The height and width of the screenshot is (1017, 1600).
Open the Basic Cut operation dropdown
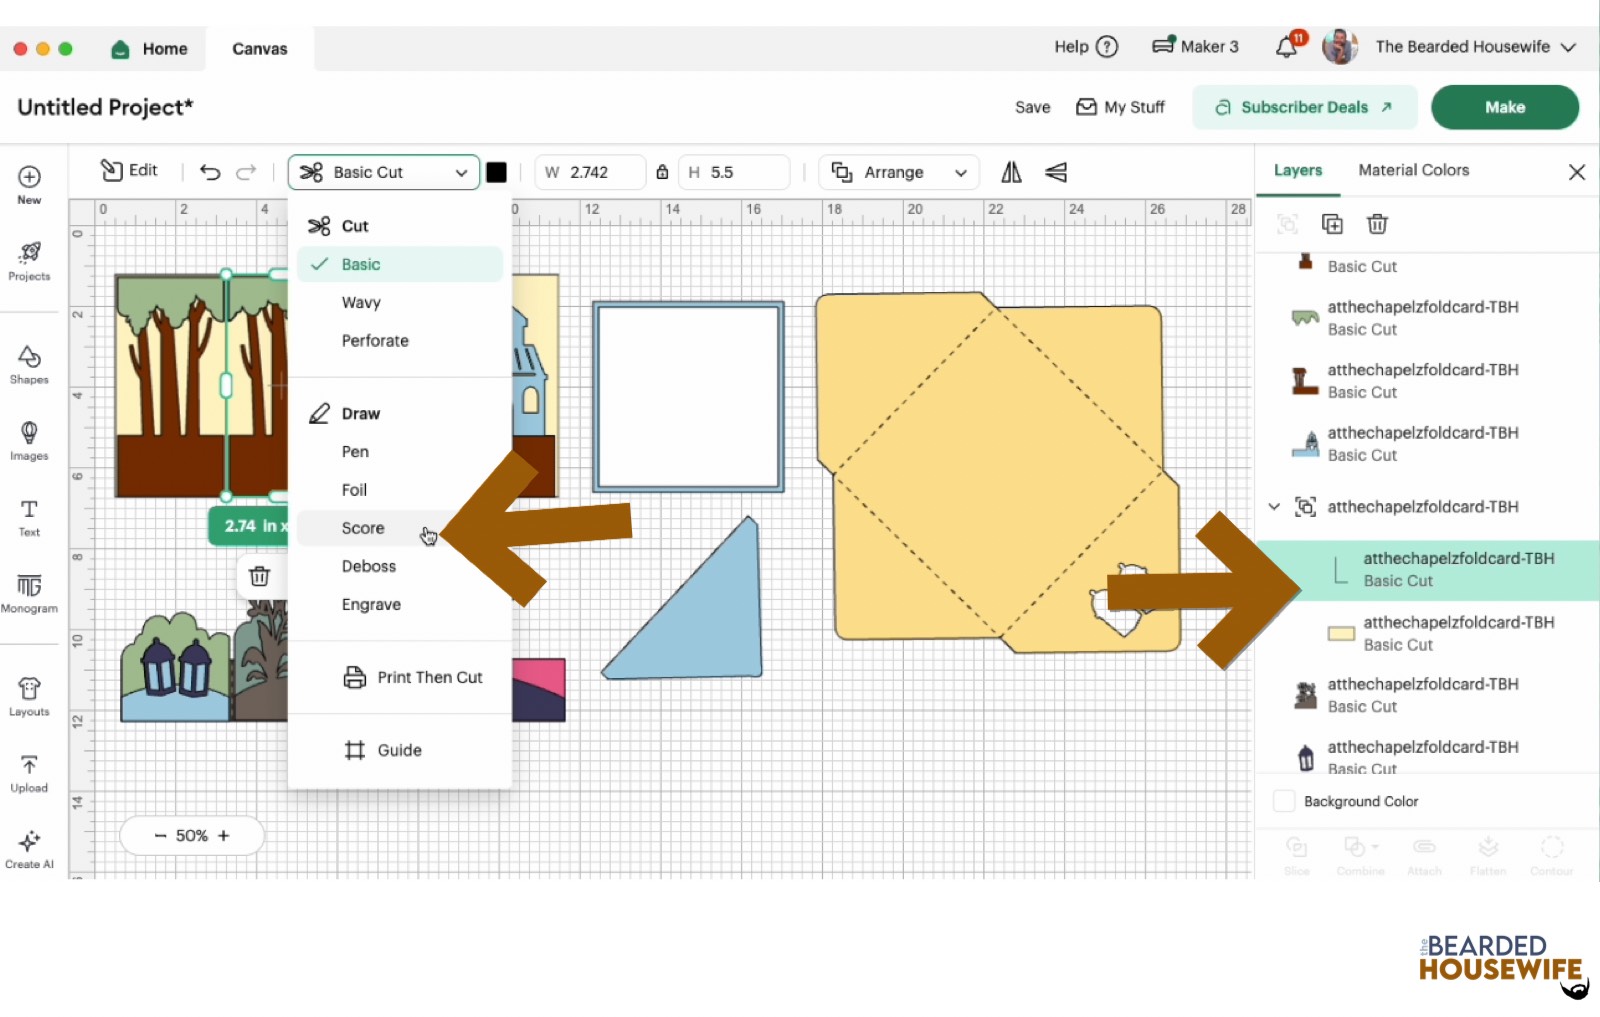pos(384,172)
